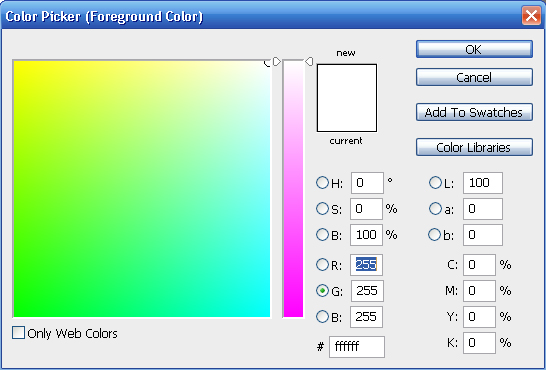Click the K black percentage field
This screenshot has width=546, height=370.
point(479,343)
